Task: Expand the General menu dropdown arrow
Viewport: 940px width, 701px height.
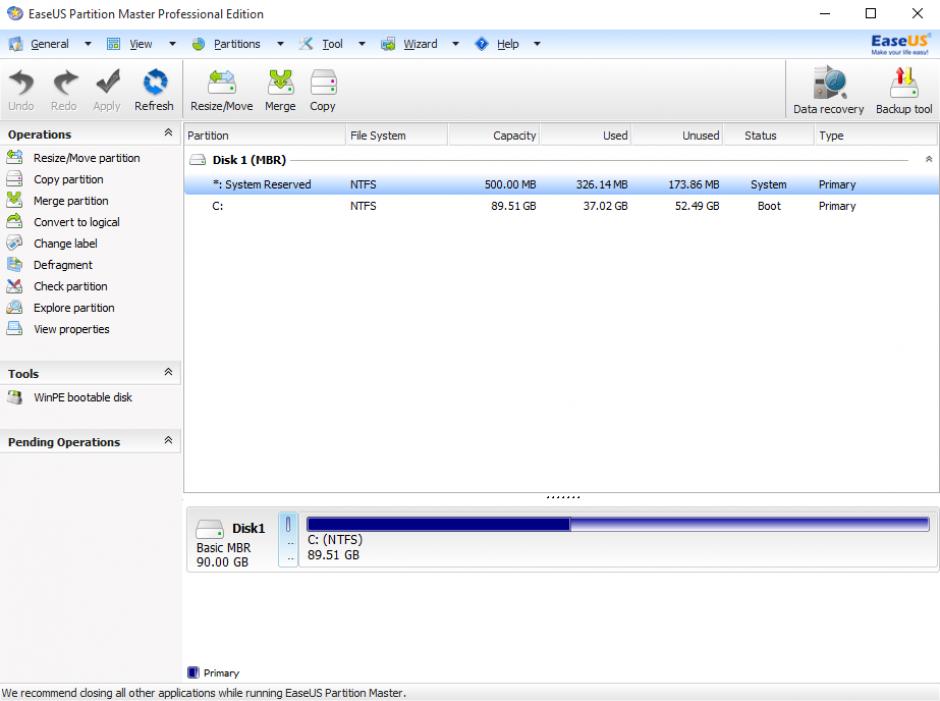Action: [88, 44]
